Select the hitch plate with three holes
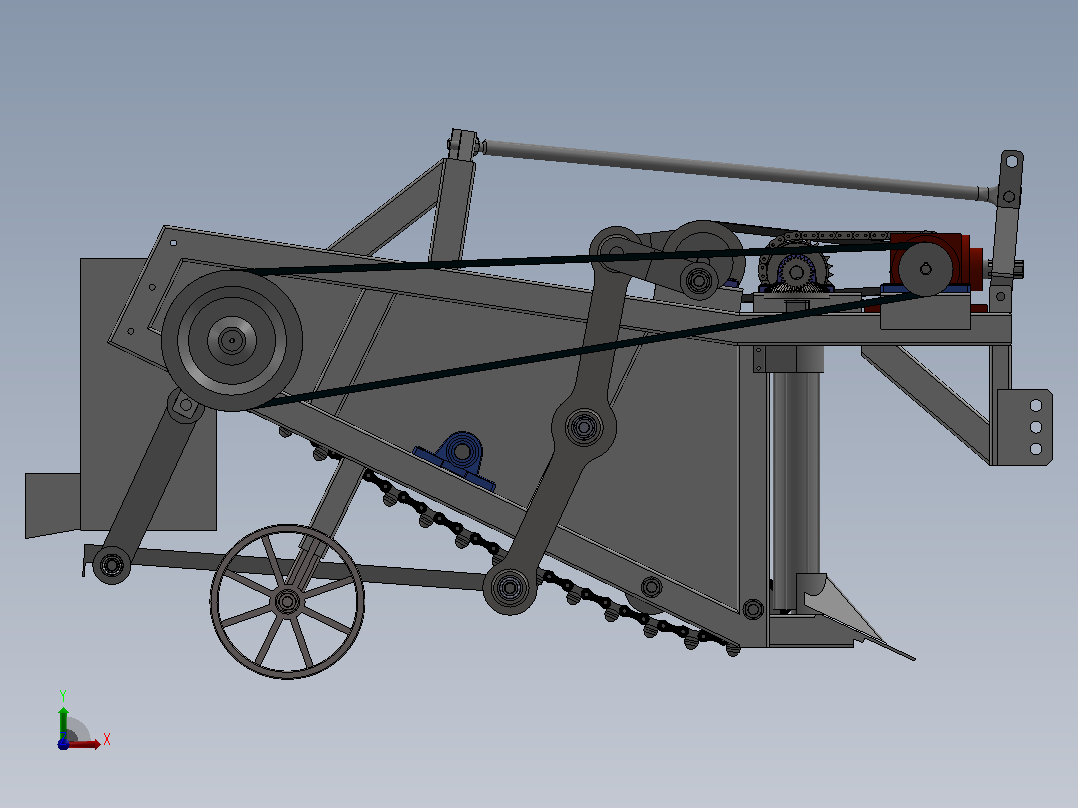The width and height of the screenshot is (1078, 808). coord(1024,427)
